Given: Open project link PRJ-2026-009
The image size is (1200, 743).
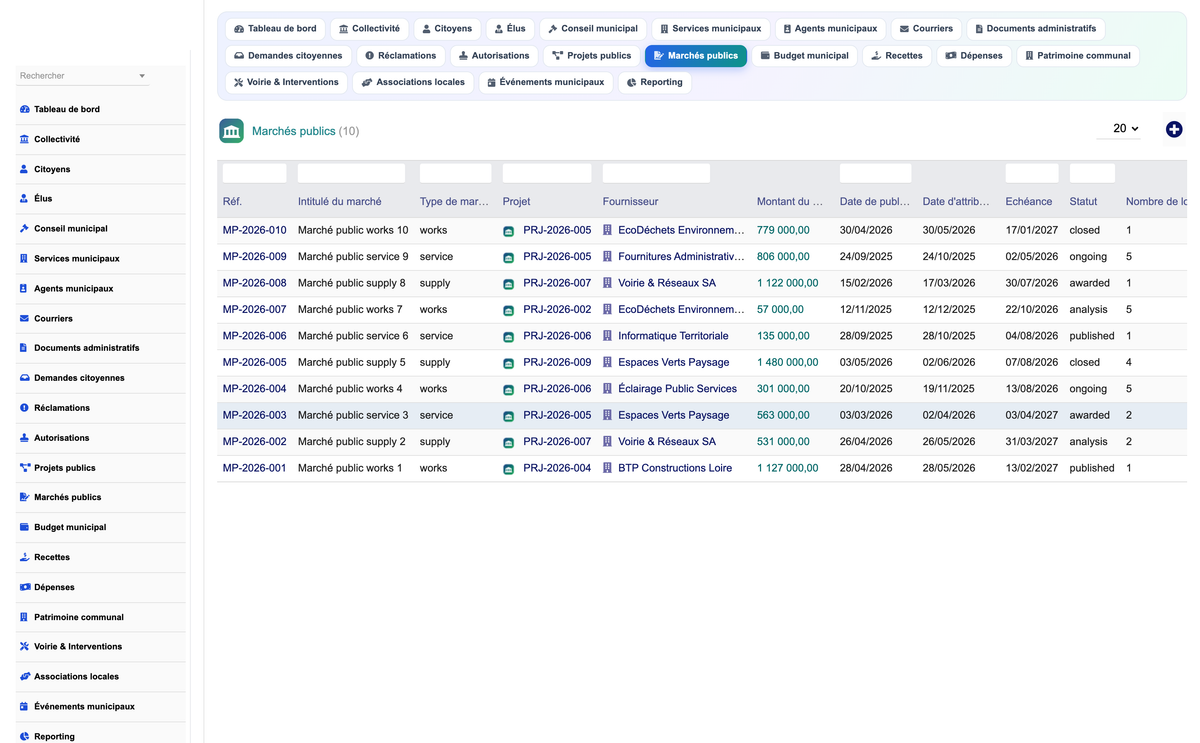Looking at the screenshot, I should (557, 362).
